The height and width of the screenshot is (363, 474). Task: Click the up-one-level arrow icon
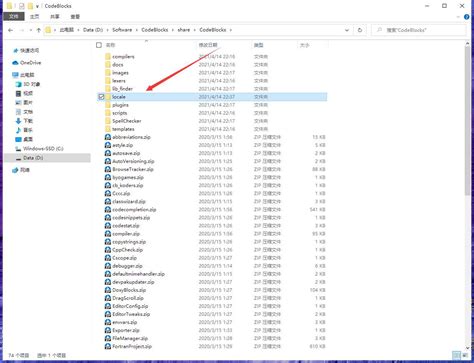coord(38,30)
